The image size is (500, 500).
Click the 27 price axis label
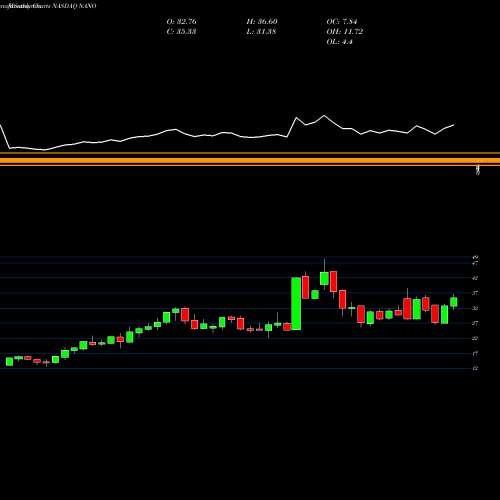pyautogui.click(x=475, y=323)
